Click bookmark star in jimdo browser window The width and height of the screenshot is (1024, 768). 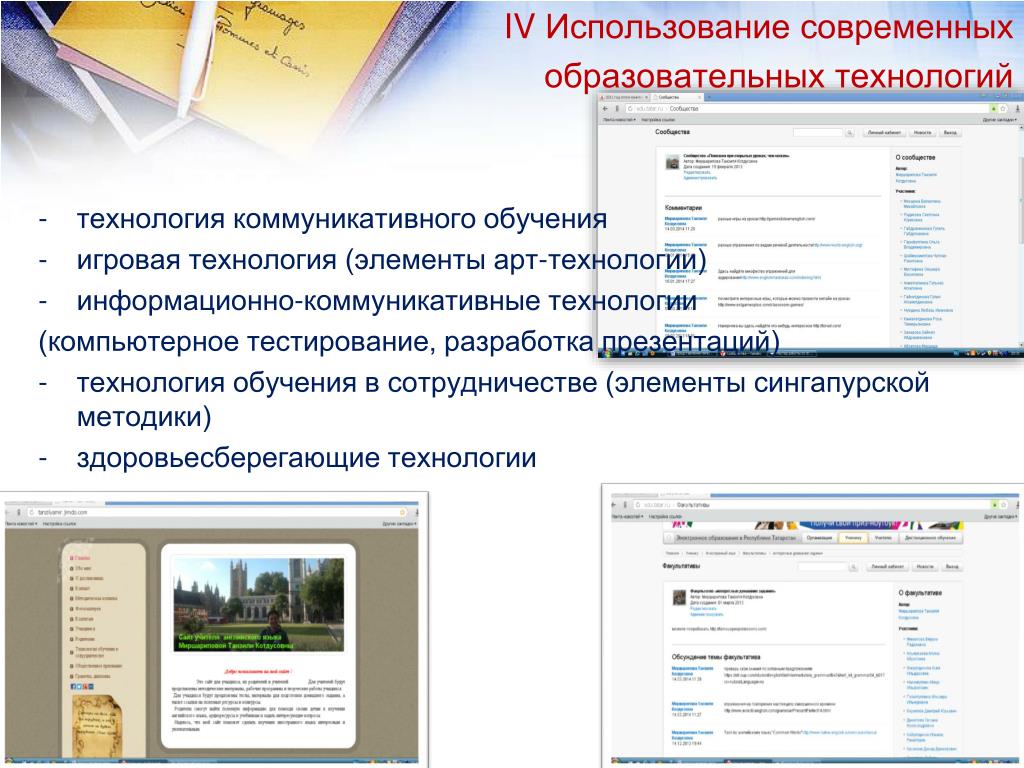coord(402,512)
